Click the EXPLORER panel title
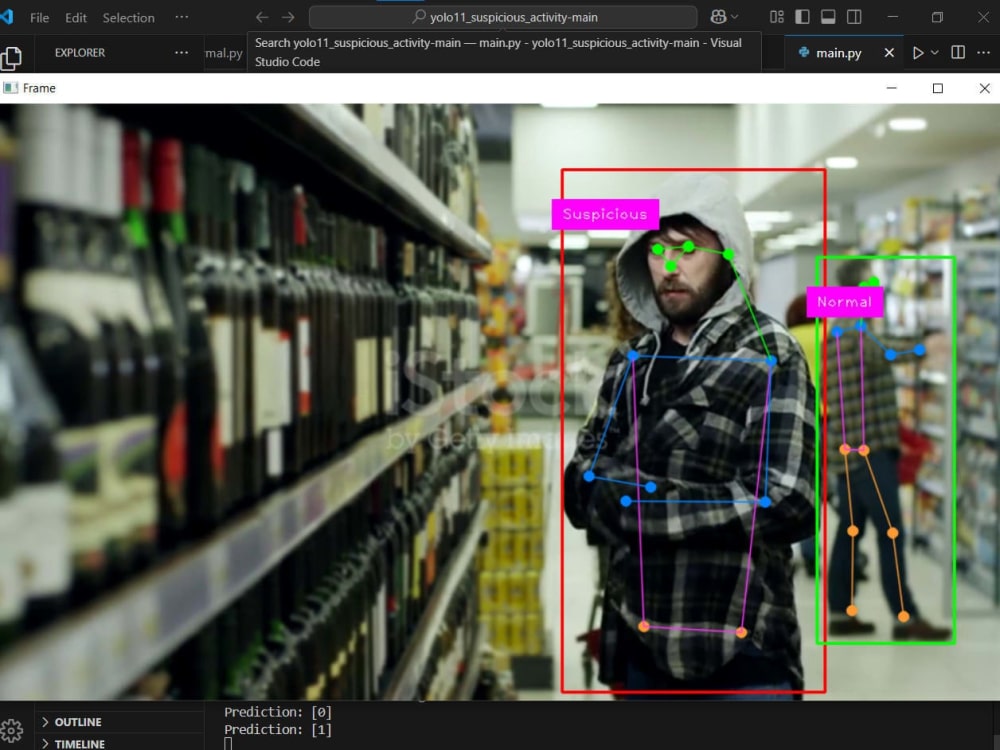The height and width of the screenshot is (750, 1000). pos(80,53)
